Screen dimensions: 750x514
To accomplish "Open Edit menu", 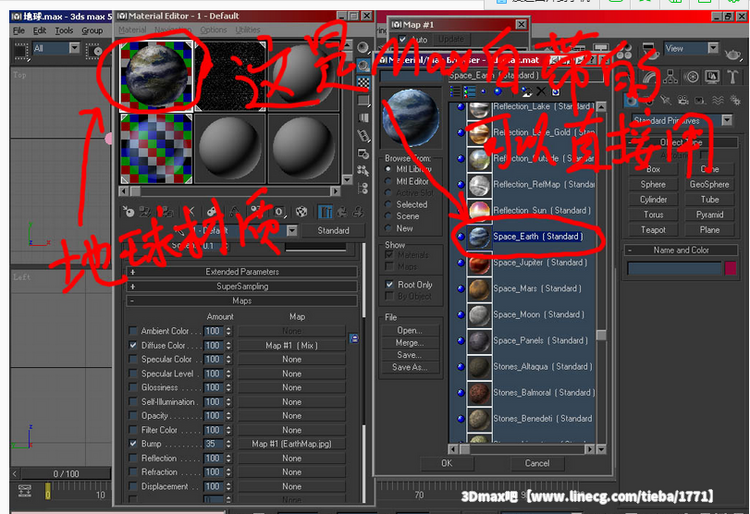I will (x=39, y=30).
